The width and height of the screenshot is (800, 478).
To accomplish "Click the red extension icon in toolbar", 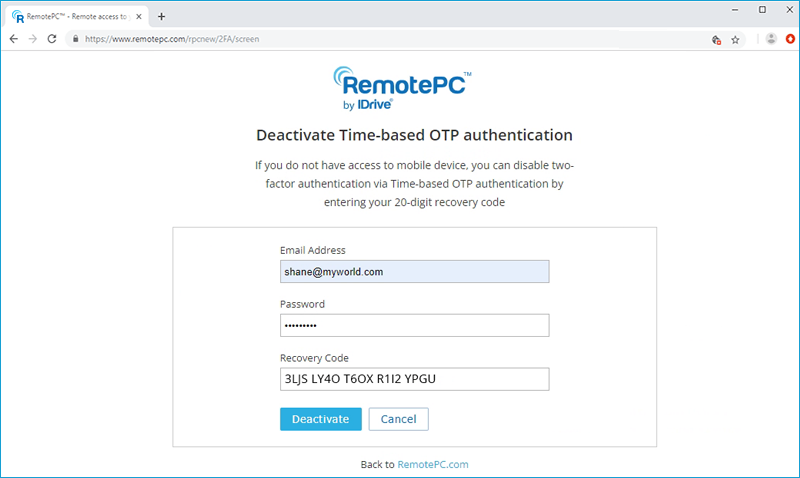I will pyautogui.click(x=790, y=39).
